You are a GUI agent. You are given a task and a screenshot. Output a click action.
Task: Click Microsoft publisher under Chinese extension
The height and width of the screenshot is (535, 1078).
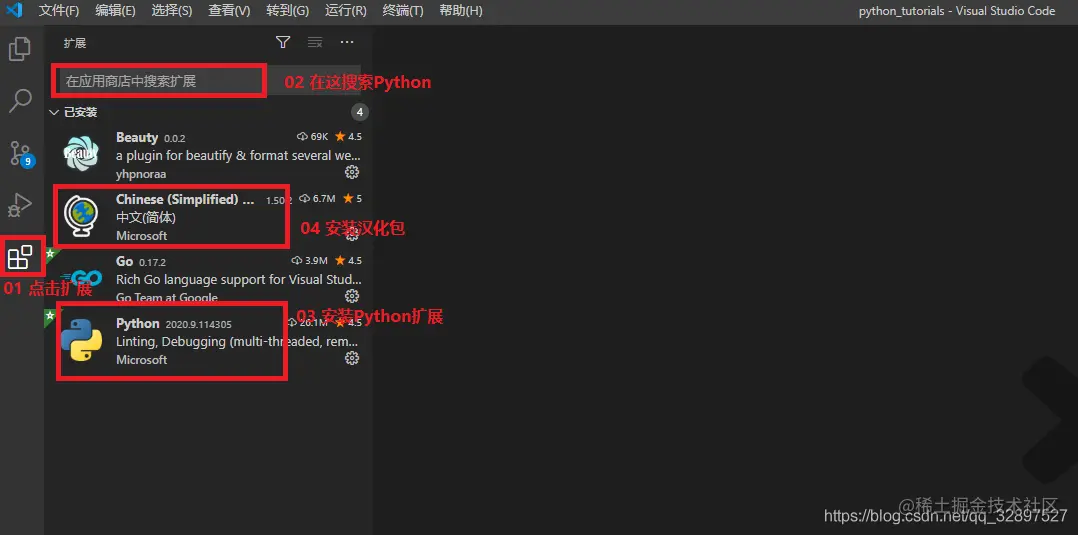(x=142, y=236)
